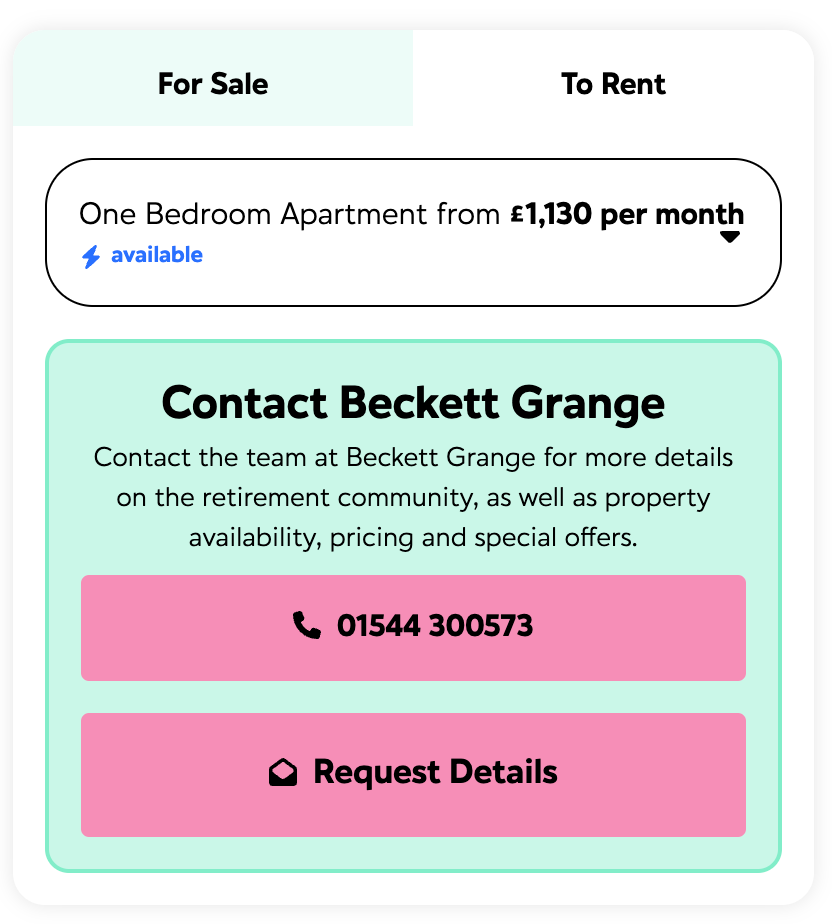The image size is (832, 924).
Task: Click the £1,130 price amount
Action: click(x=551, y=214)
